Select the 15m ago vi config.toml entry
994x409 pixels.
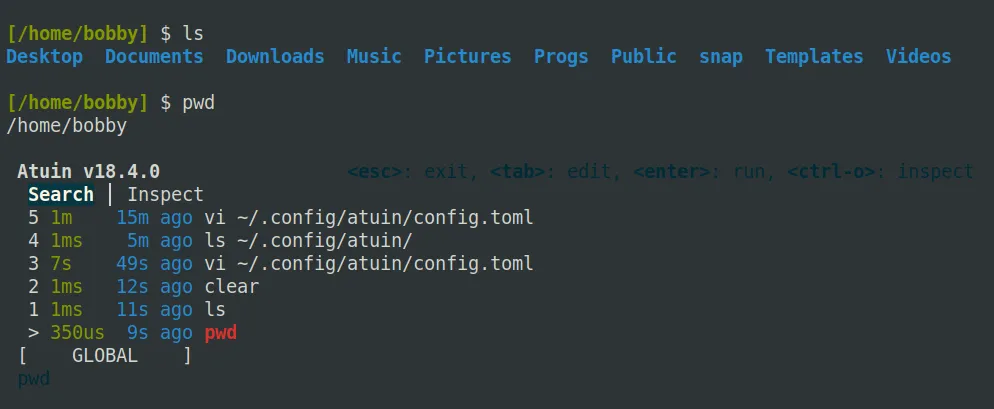point(368,217)
